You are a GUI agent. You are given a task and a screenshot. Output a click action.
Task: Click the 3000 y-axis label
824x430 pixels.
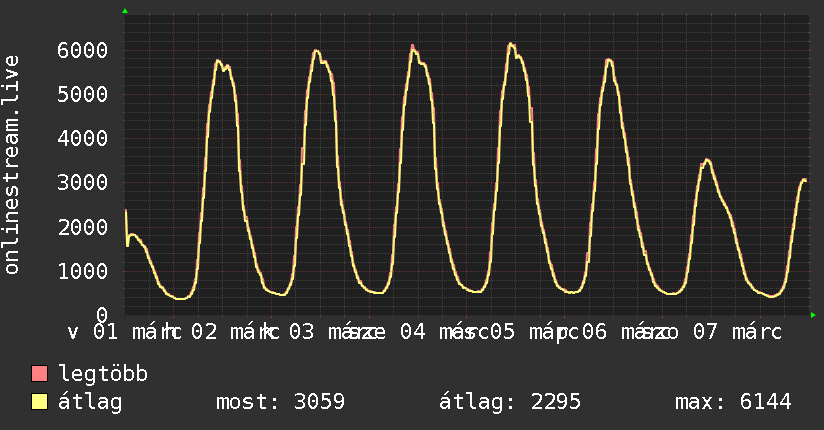83,183
